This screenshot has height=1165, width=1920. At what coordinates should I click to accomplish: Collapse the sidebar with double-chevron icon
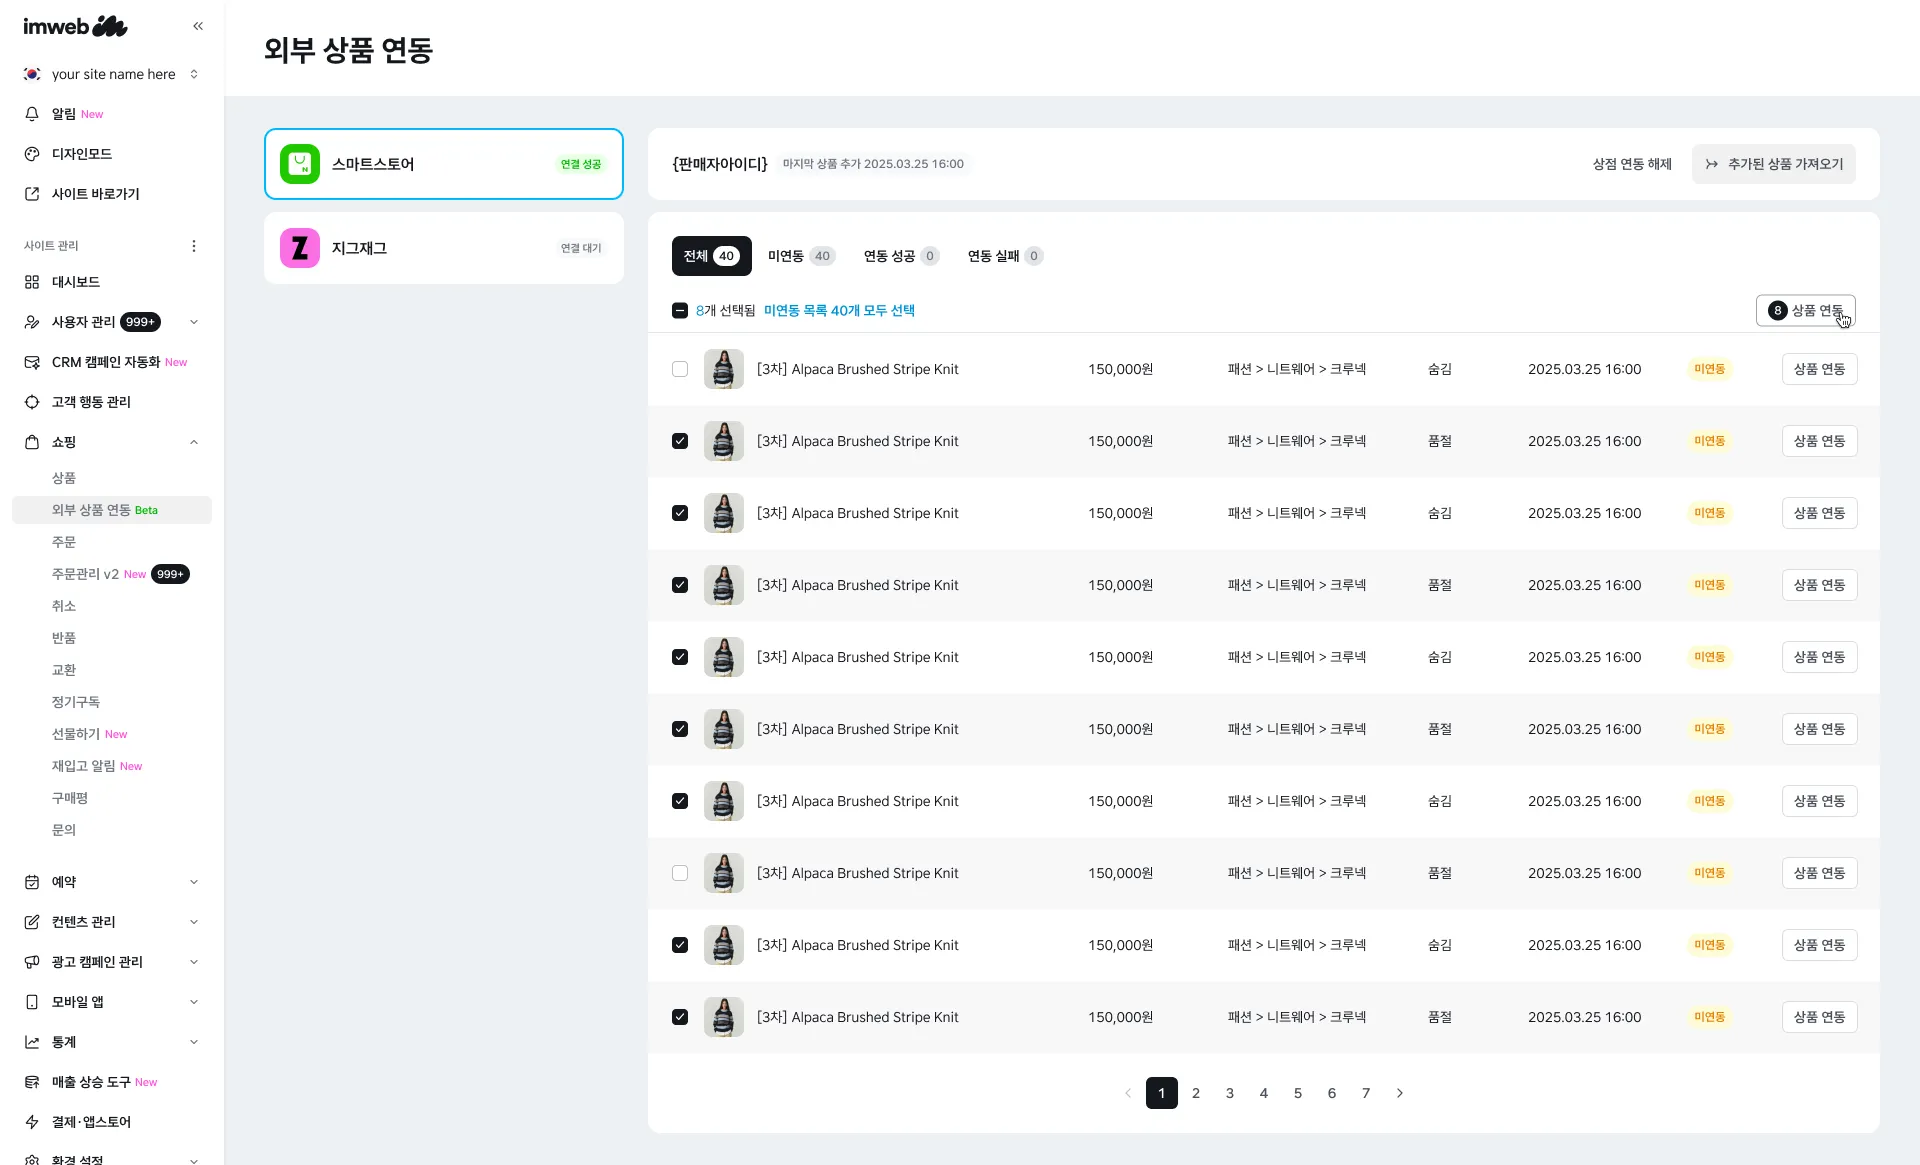[x=198, y=26]
